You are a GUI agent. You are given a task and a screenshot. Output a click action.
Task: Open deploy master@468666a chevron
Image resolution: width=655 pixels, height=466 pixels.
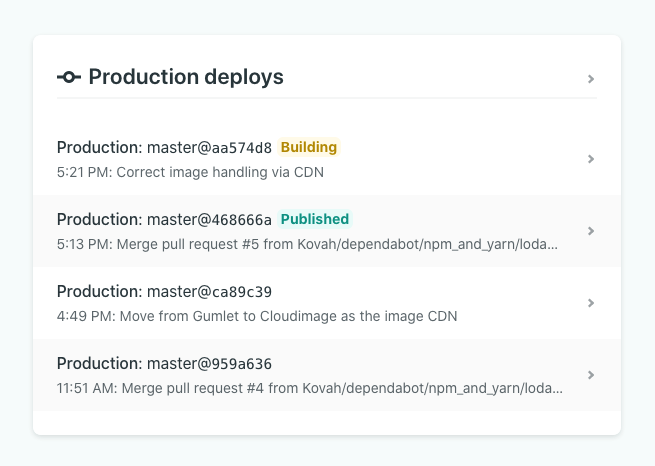coord(591,231)
